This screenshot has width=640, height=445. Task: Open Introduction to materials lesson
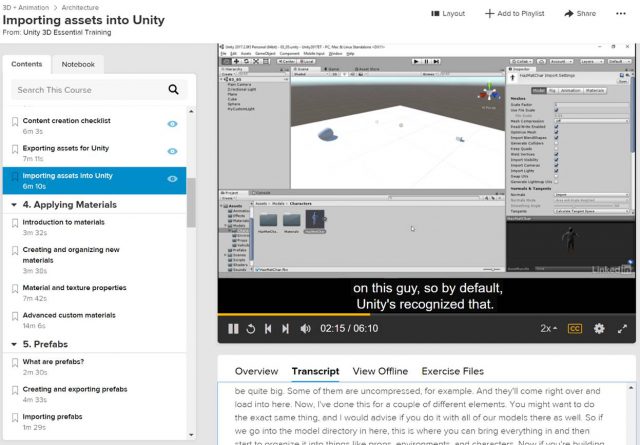click(63, 222)
